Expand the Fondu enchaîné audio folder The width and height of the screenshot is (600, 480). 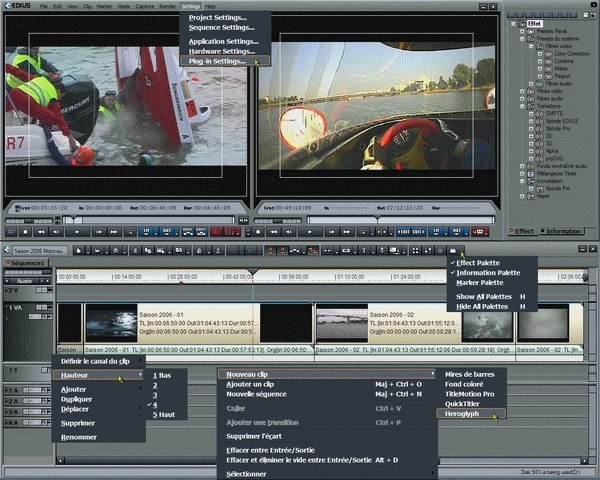522,166
